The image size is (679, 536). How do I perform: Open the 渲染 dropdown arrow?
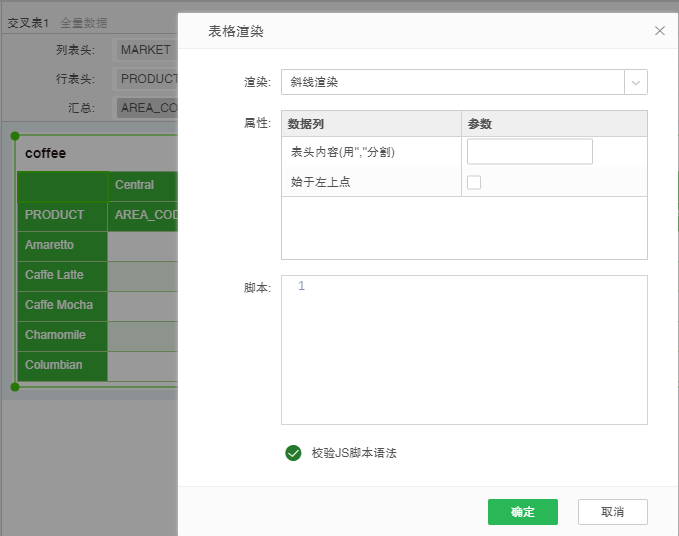point(636,82)
